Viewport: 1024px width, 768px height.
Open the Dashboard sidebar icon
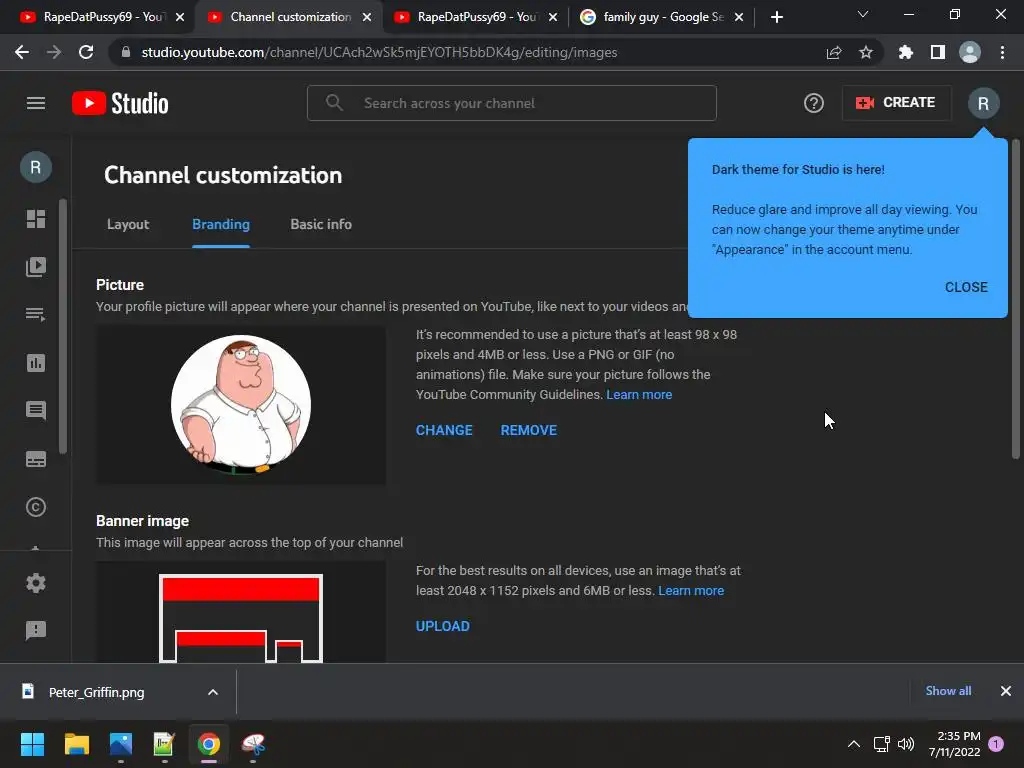[x=36, y=219]
